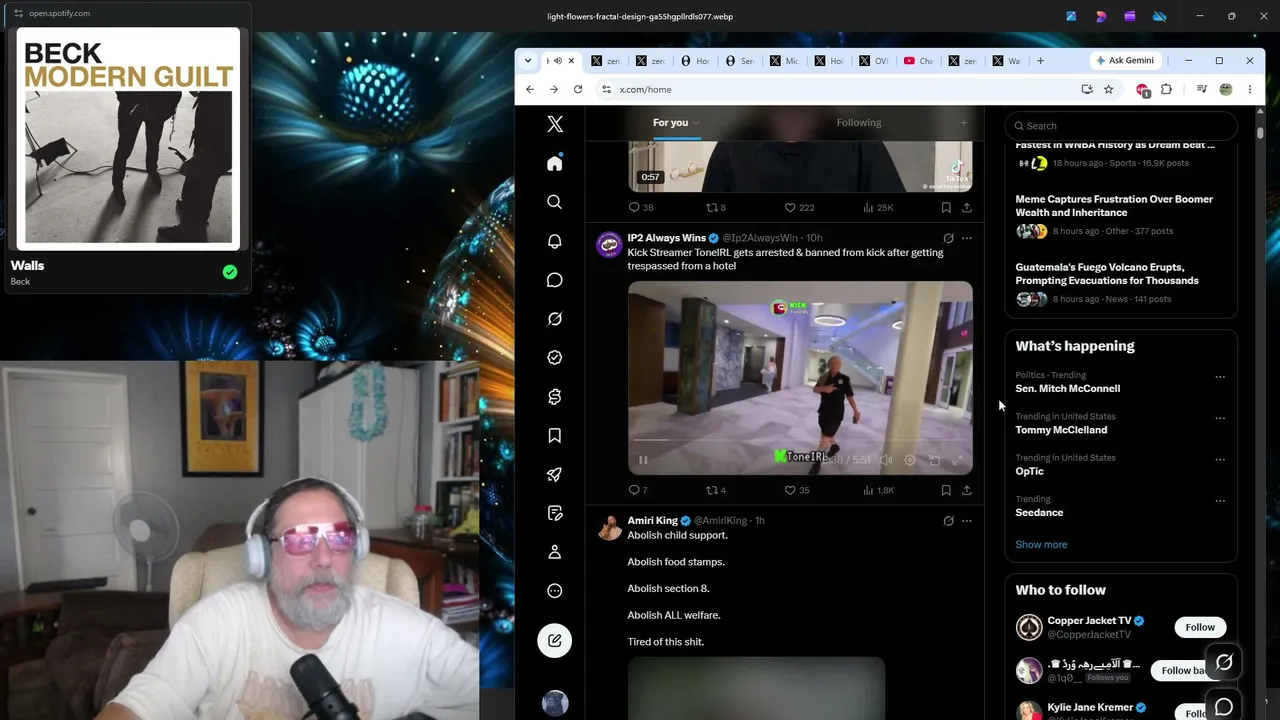Open options for Tommy McClelland trend
The image size is (1280, 720).
pos(1220,418)
